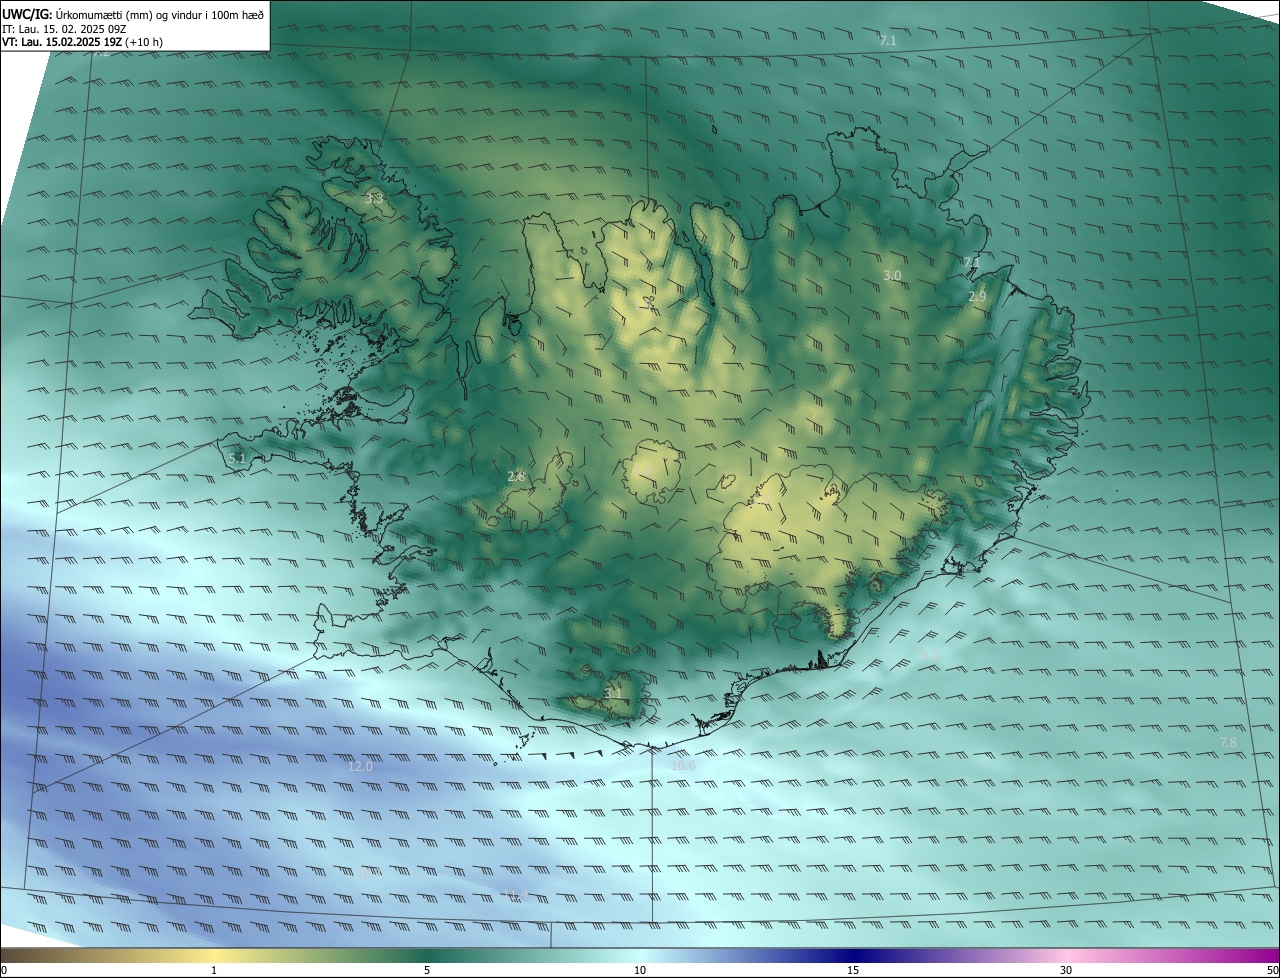Select the 7.8 value label
The height and width of the screenshot is (978, 1280).
[x=1228, y=743]
